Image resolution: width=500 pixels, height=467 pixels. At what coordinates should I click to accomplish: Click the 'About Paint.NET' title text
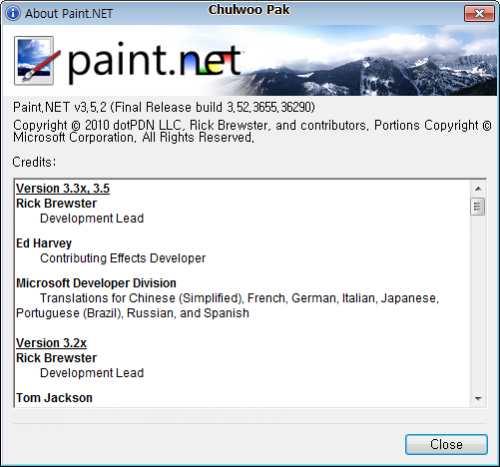[x=69, y=14]
